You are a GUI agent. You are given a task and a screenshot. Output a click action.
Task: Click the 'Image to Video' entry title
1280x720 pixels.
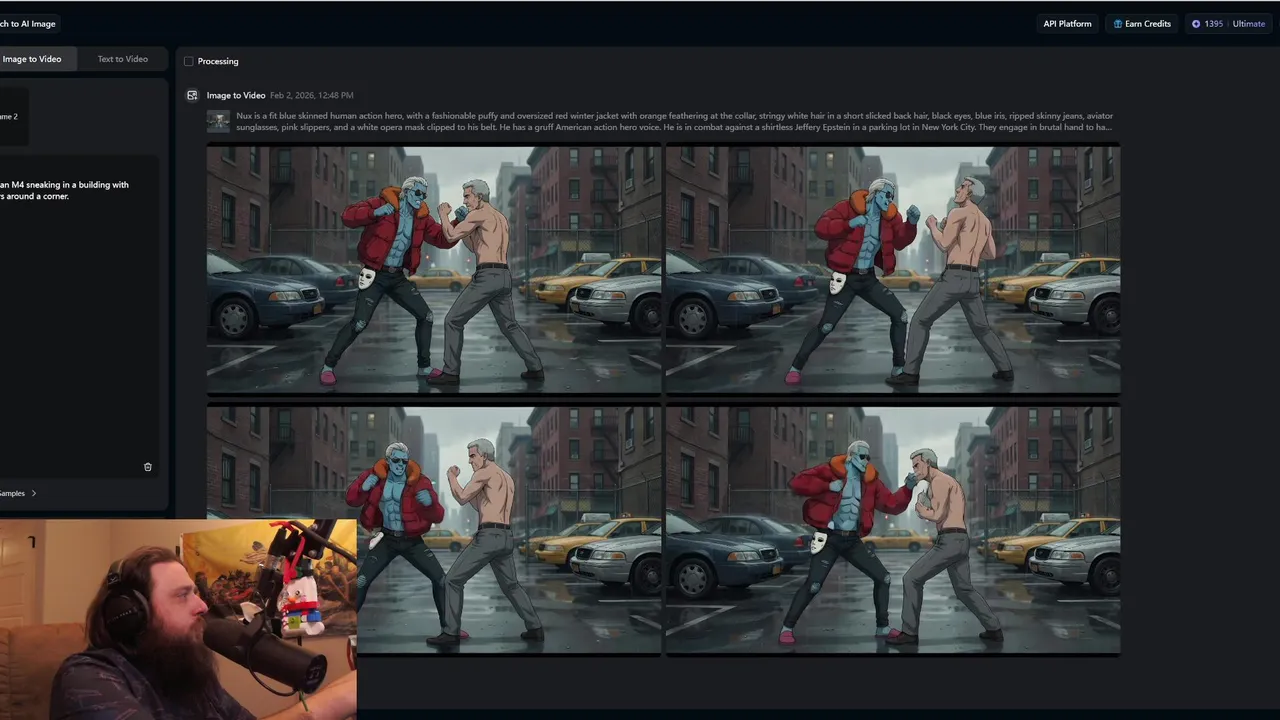[x=236, y=95]
